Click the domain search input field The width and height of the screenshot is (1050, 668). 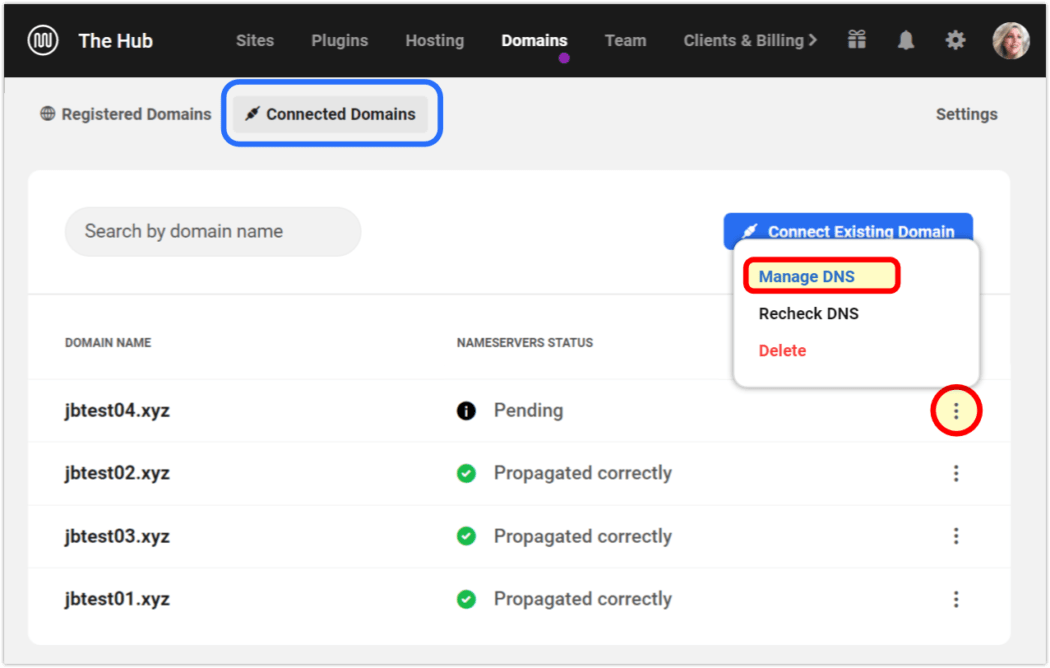pyautogui.click(x=212, y=231)
